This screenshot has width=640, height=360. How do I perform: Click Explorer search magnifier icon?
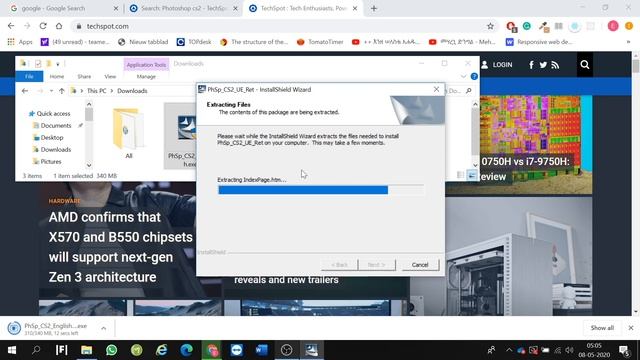coord(469,91)
